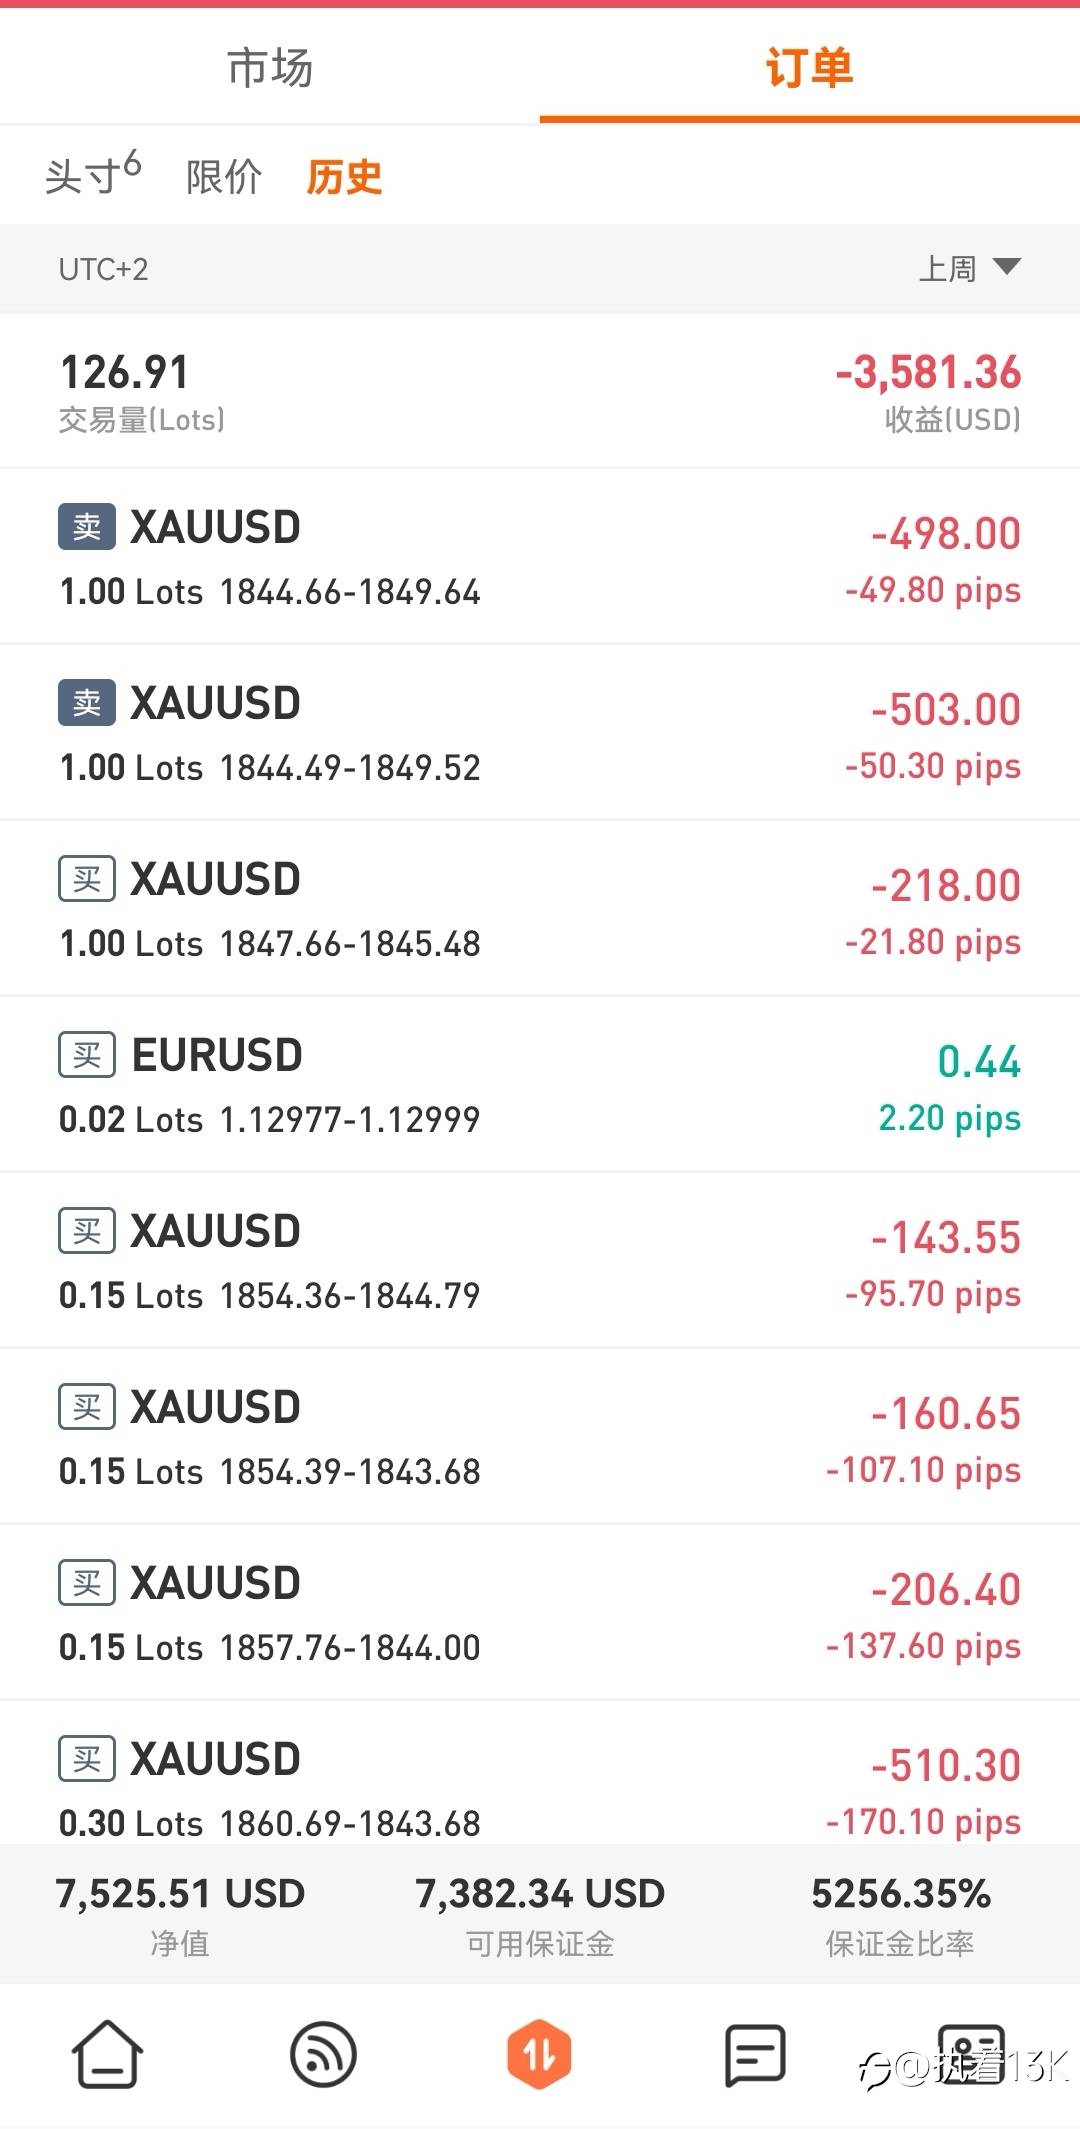Select the 历史 history sub-tab
Image resolution: width=1080 pixels, height=2129 pixels.
coord(344,177)
